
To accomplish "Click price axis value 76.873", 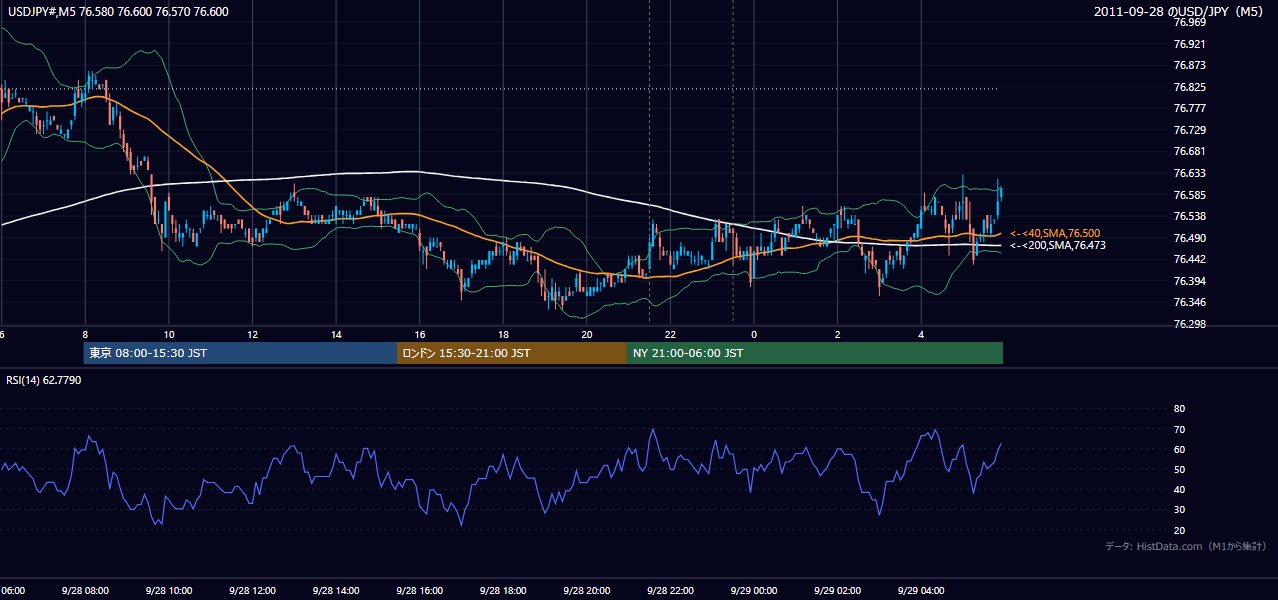I will click(x=1189, y=66).
